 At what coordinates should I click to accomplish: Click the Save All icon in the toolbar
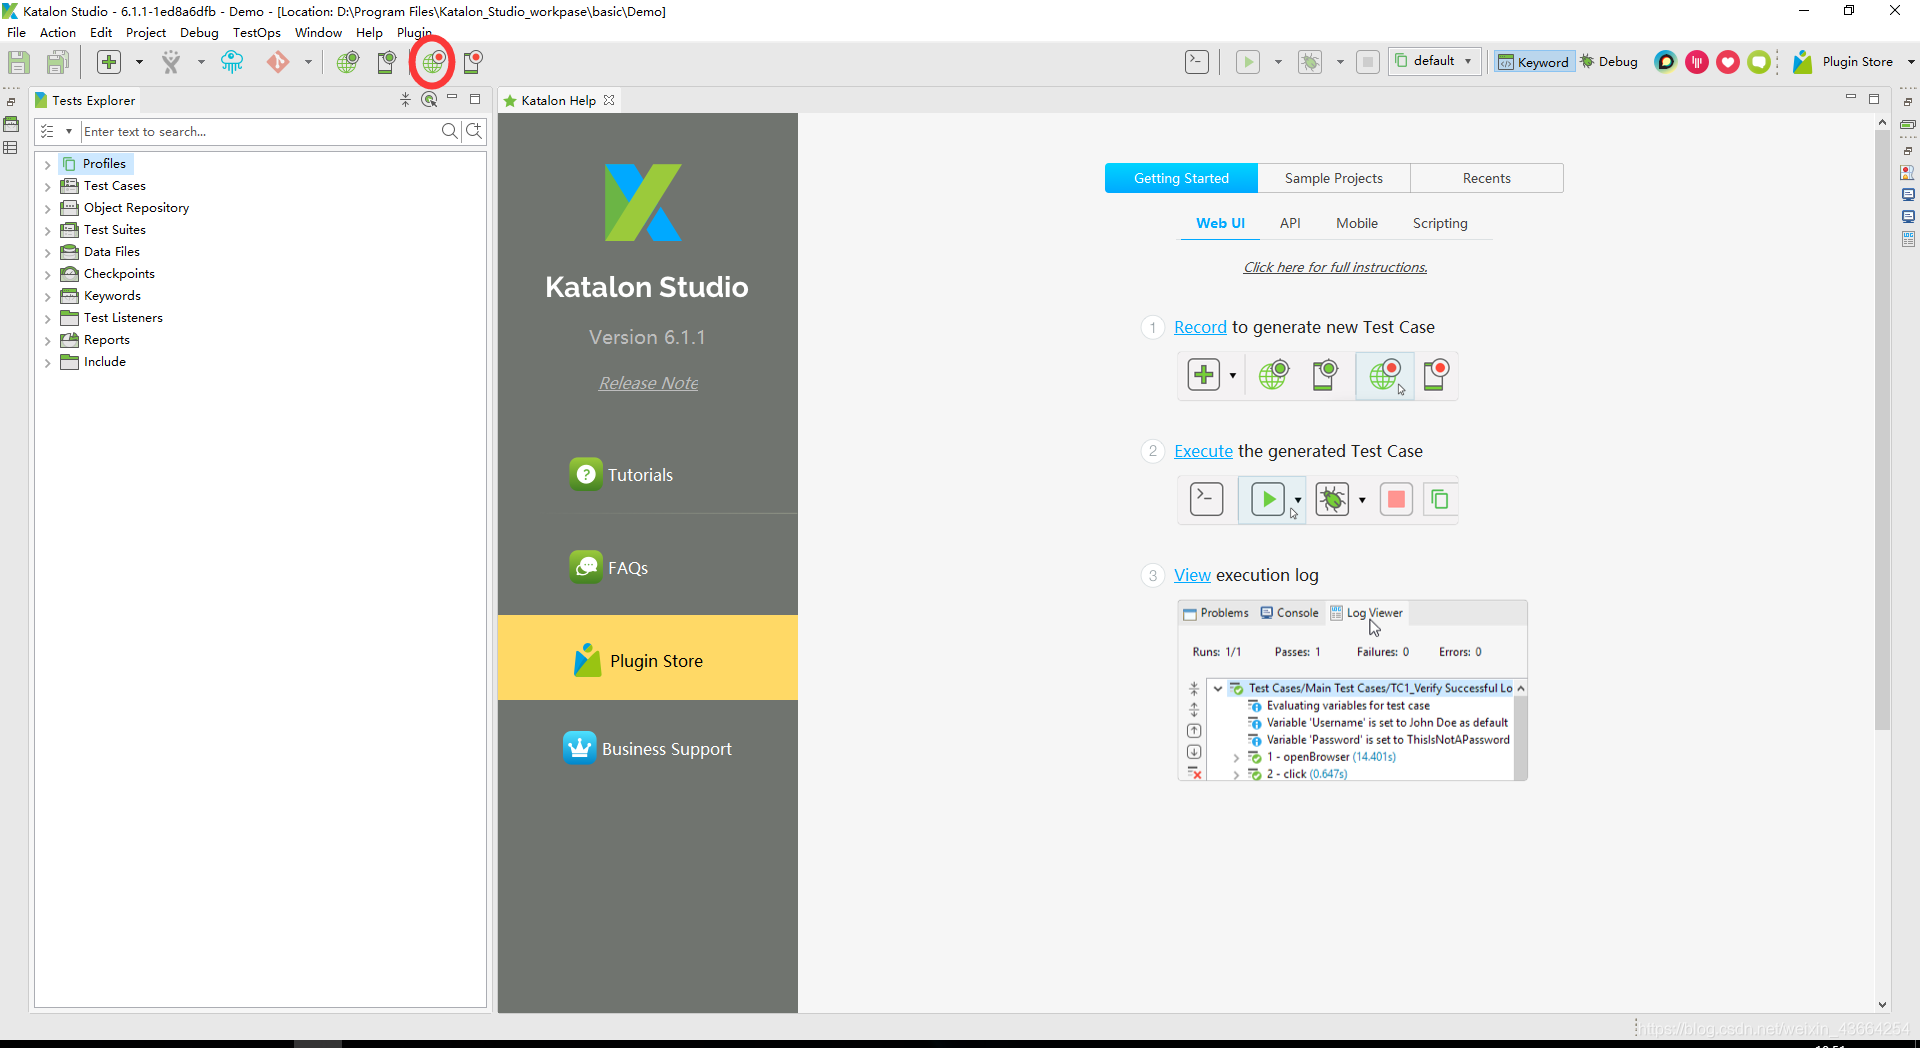(58, 62)
